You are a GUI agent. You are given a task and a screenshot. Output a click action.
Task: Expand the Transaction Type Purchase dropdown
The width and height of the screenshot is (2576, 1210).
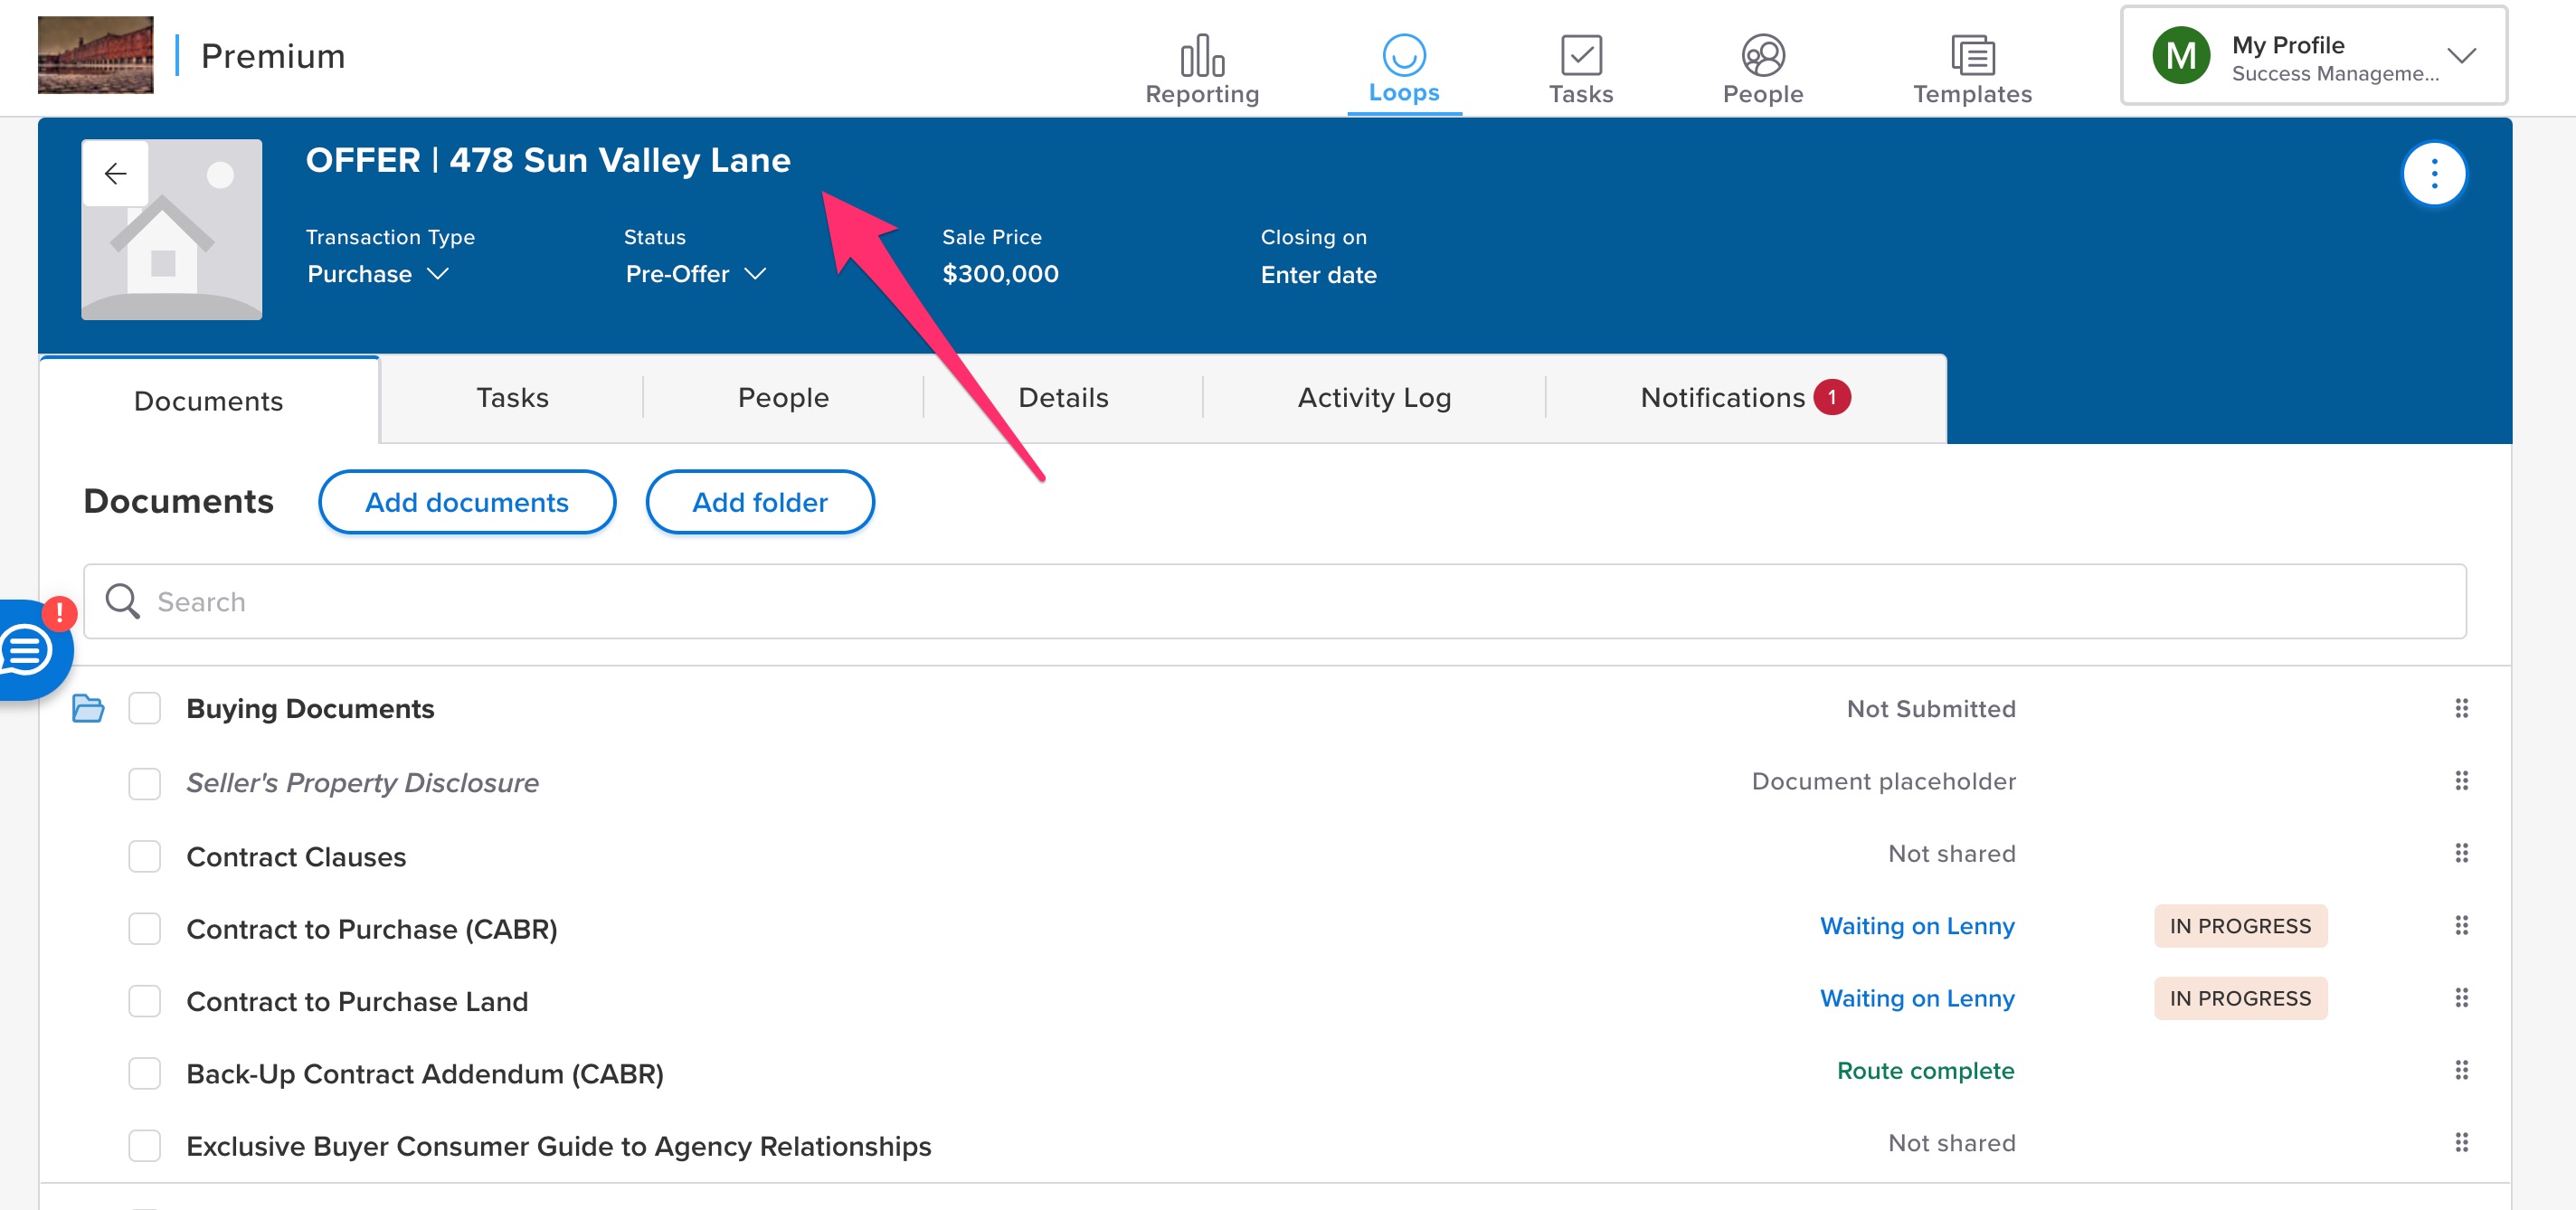coord(378,273)
